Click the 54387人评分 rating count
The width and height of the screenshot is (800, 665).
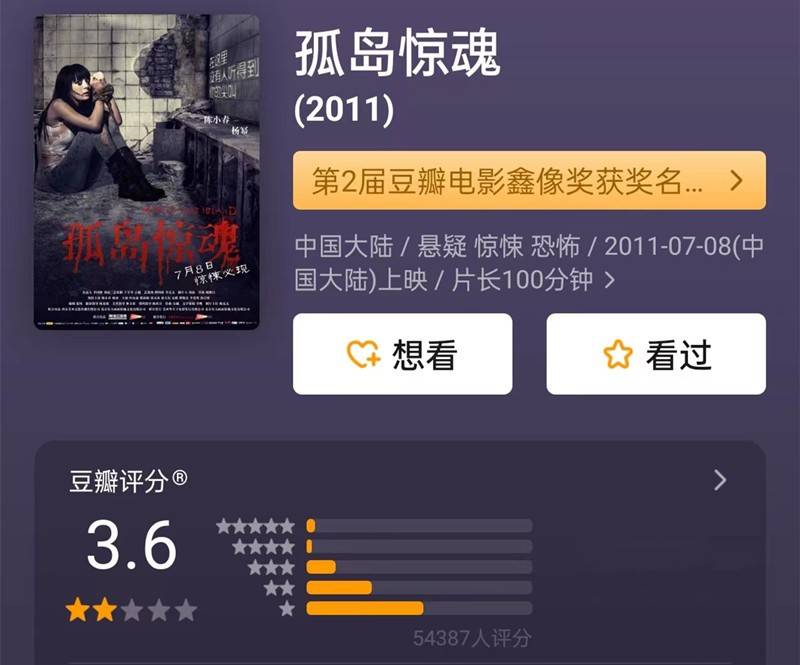pos(472,638)
